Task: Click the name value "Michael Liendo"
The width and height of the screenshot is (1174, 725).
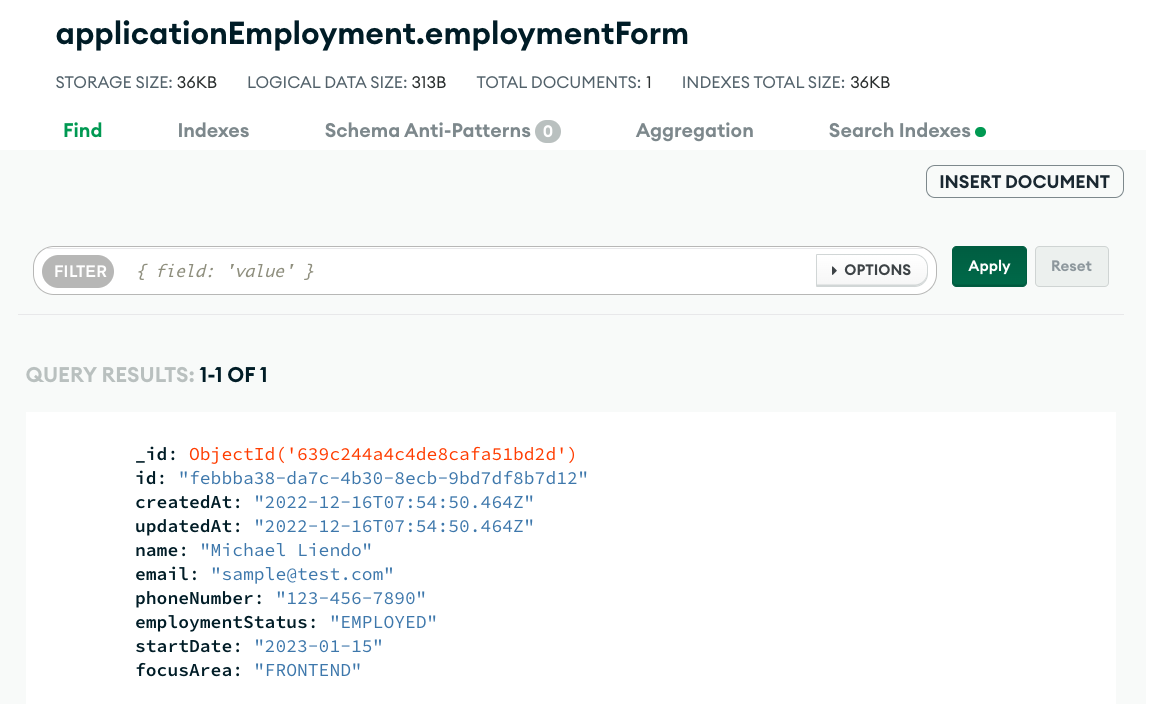Action: pyautogui.click(x=286, y=550)
